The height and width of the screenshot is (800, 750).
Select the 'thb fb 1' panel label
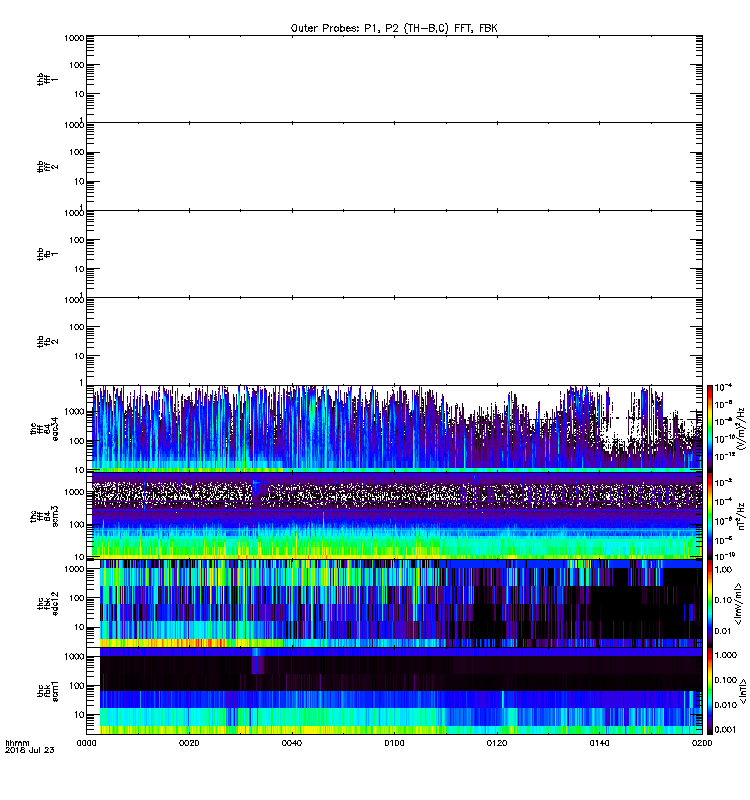(47, 254)
